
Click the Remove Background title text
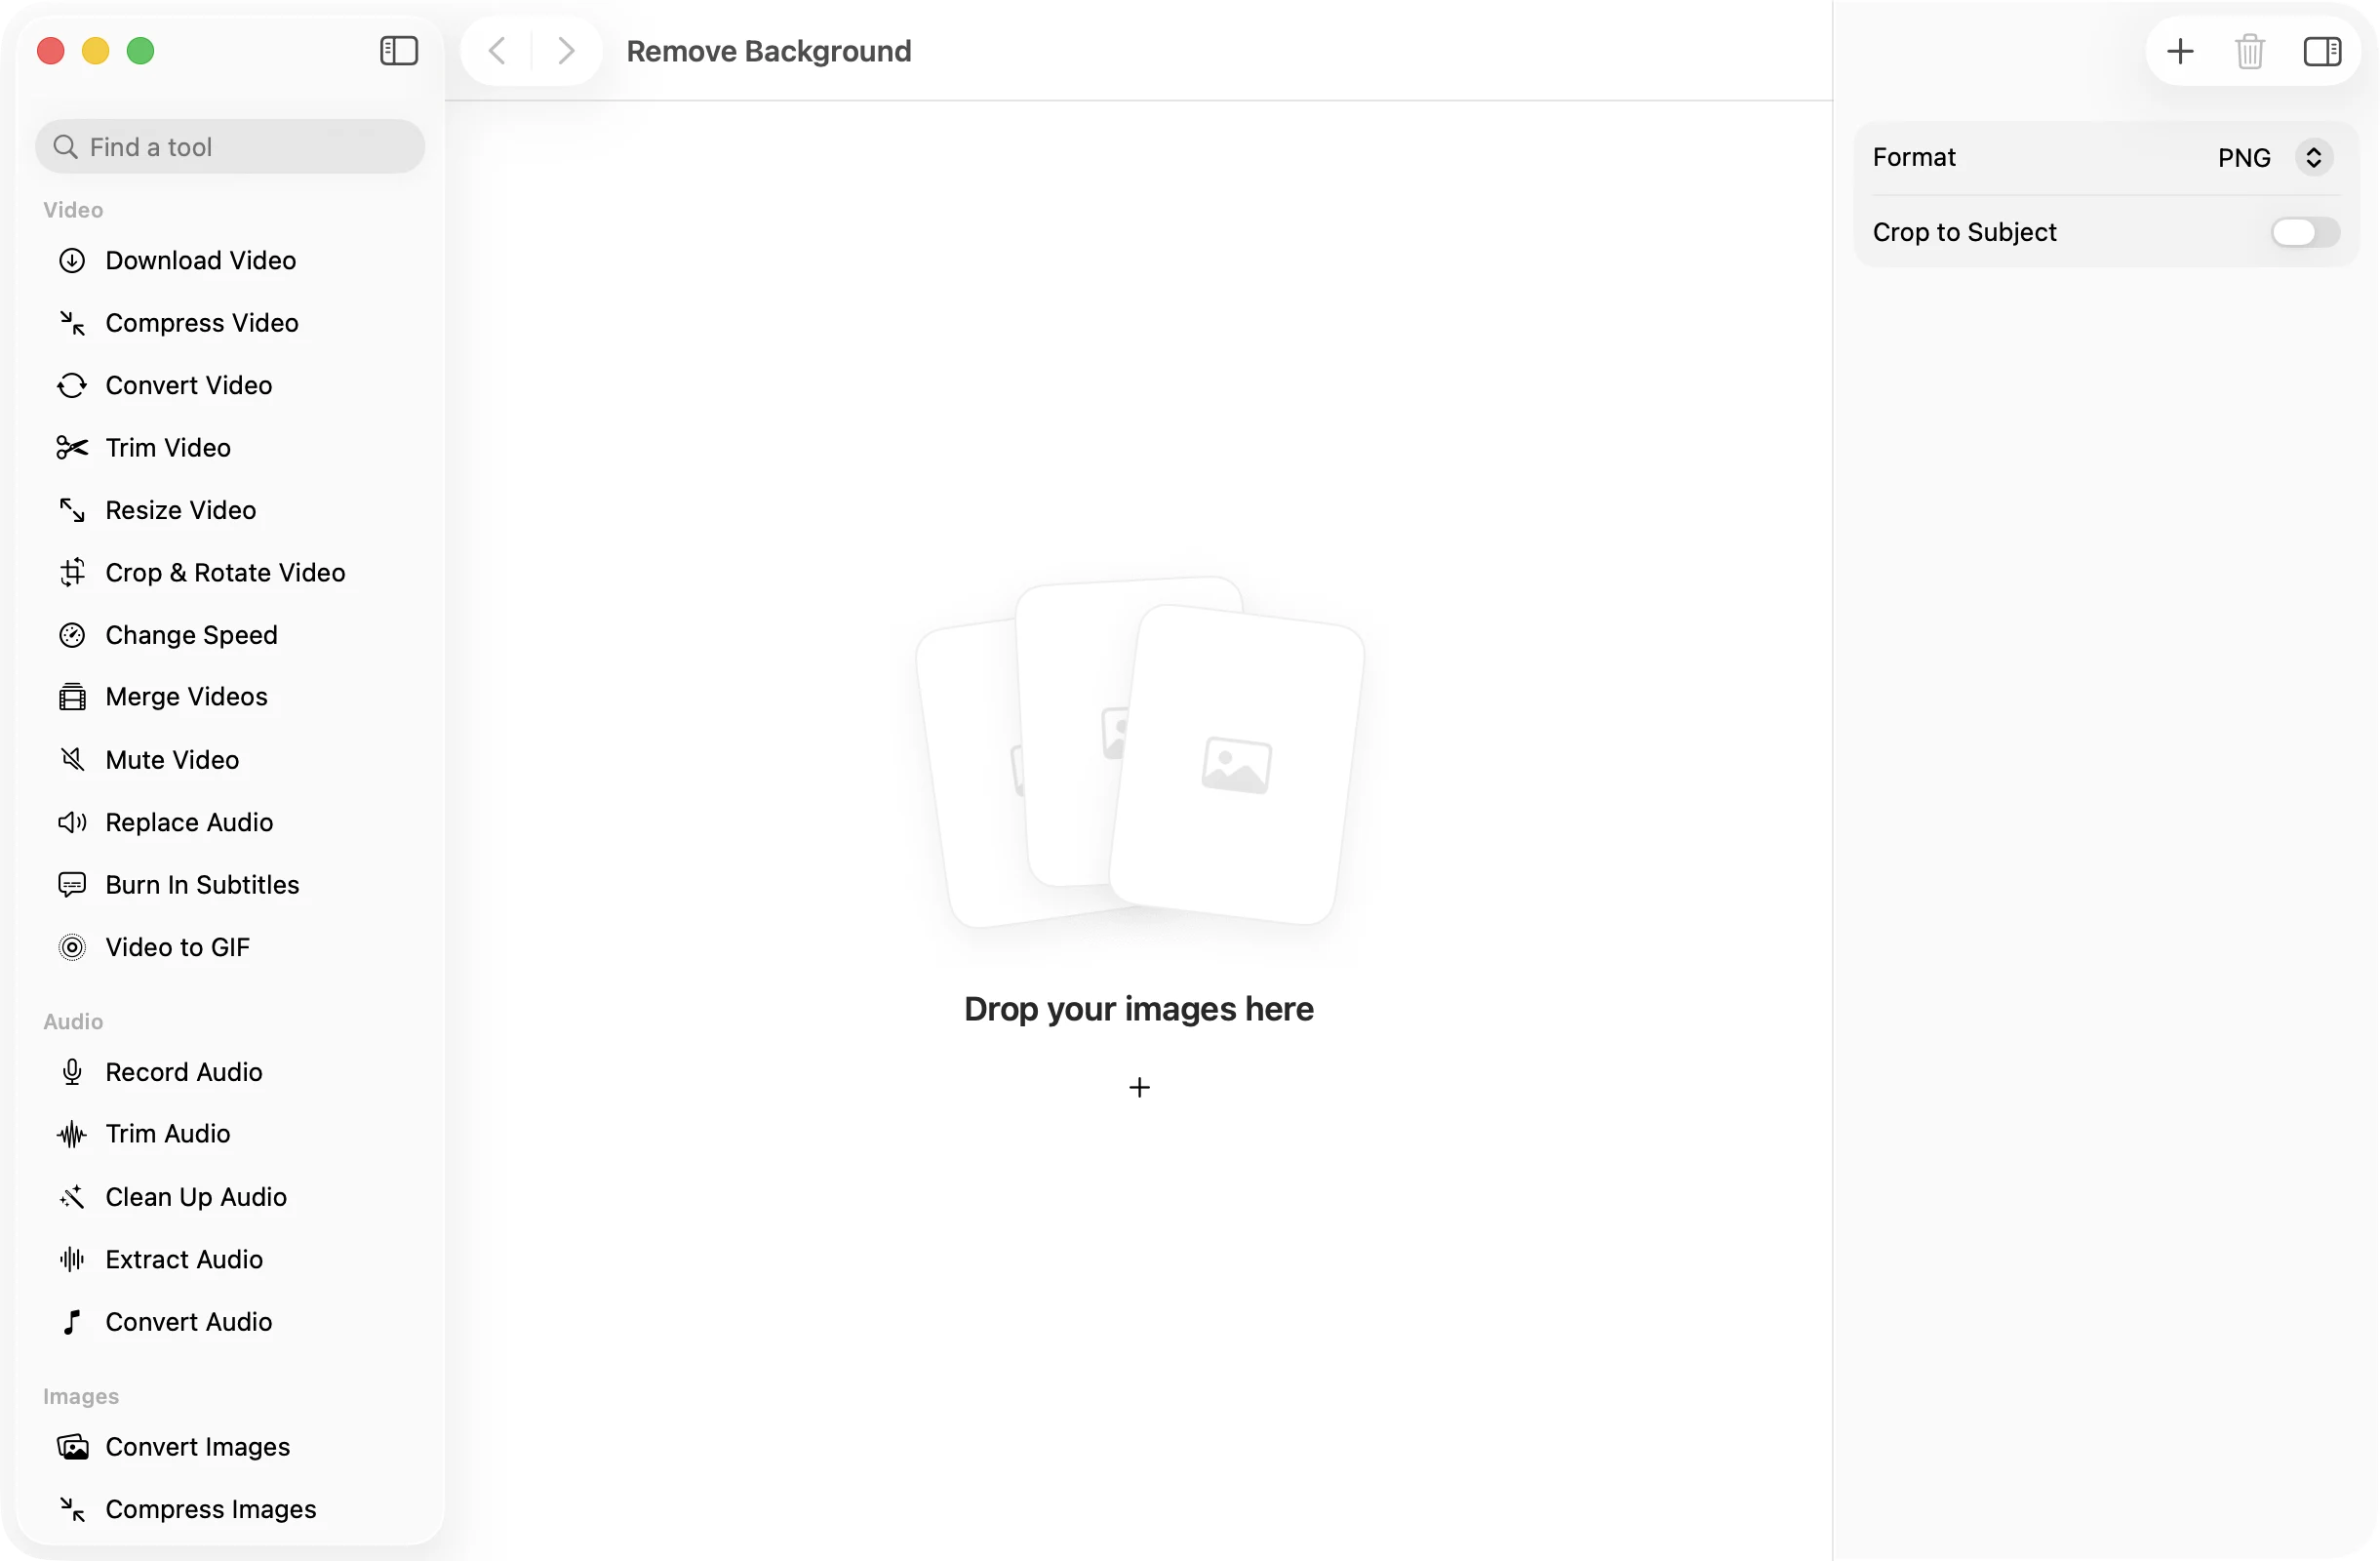point(768,51)
